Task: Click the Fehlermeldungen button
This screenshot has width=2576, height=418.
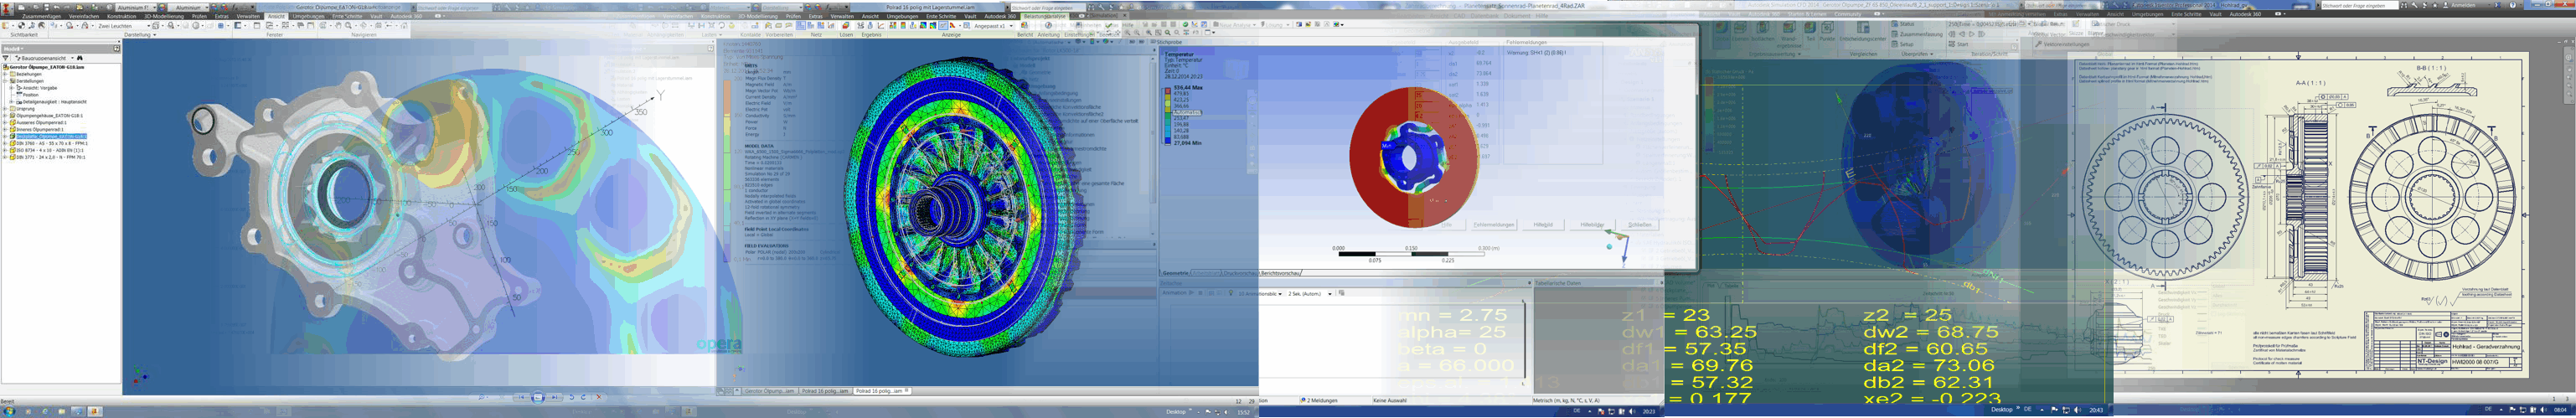Action: [x=1493, y=225]
